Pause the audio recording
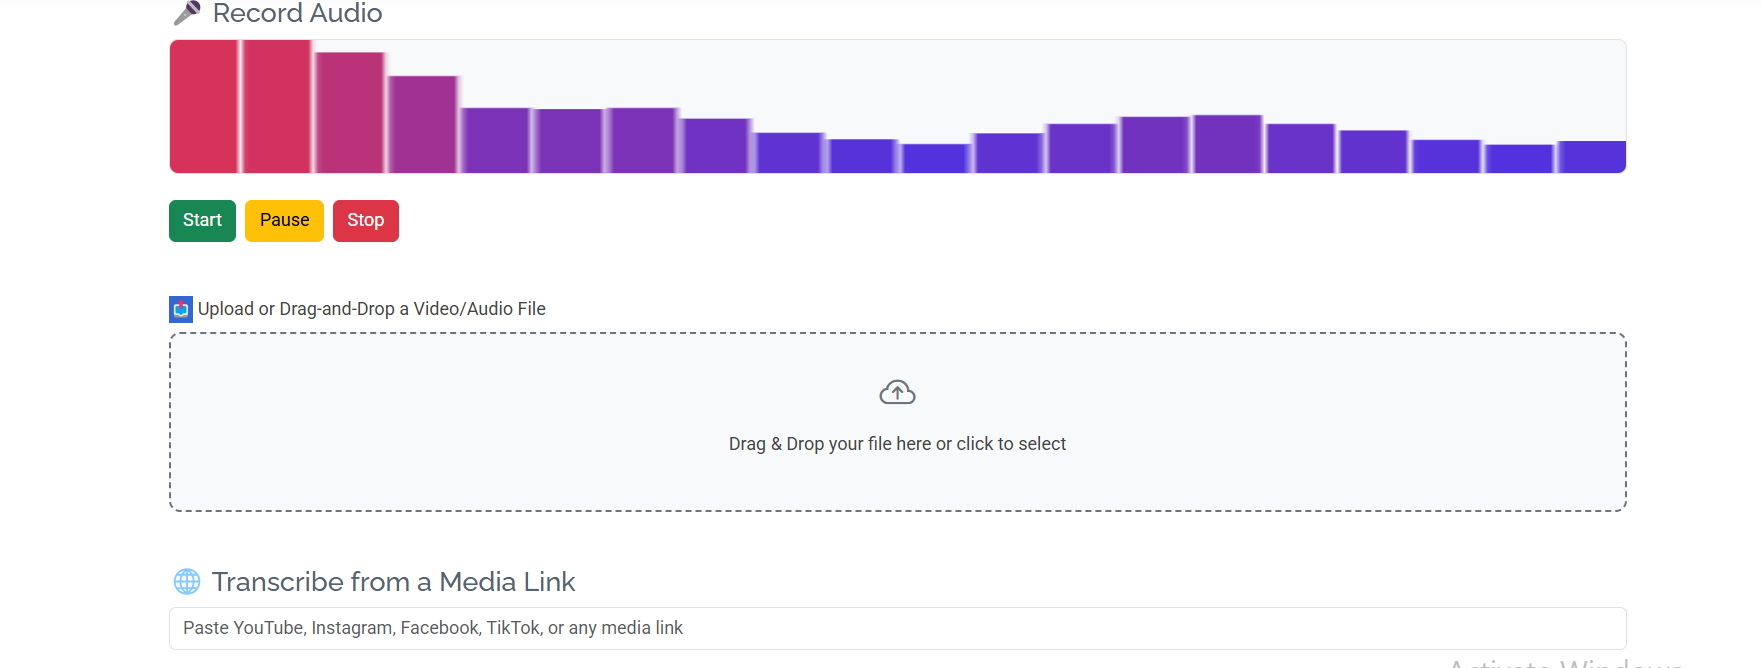Image resolution: width=1762 pixels, height=668 pixels. pos(284,220)
